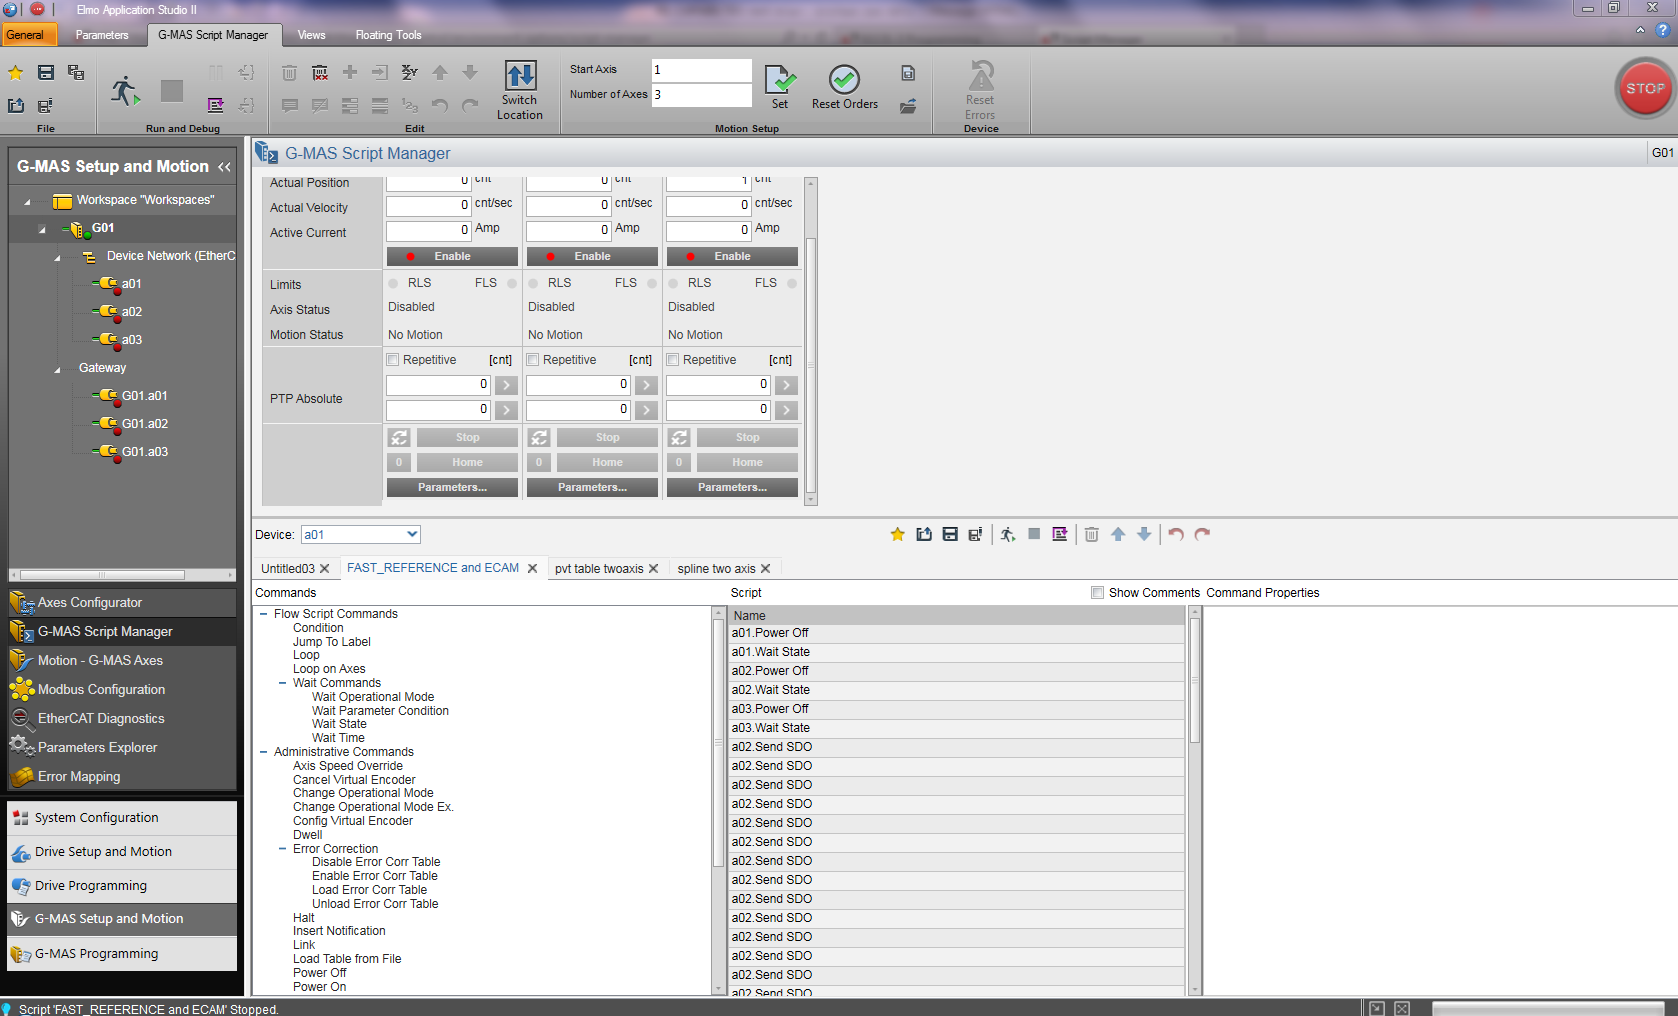Collapse the Gateway tree node
This screenshot has height=1016, width=1678.
[57, 369]
